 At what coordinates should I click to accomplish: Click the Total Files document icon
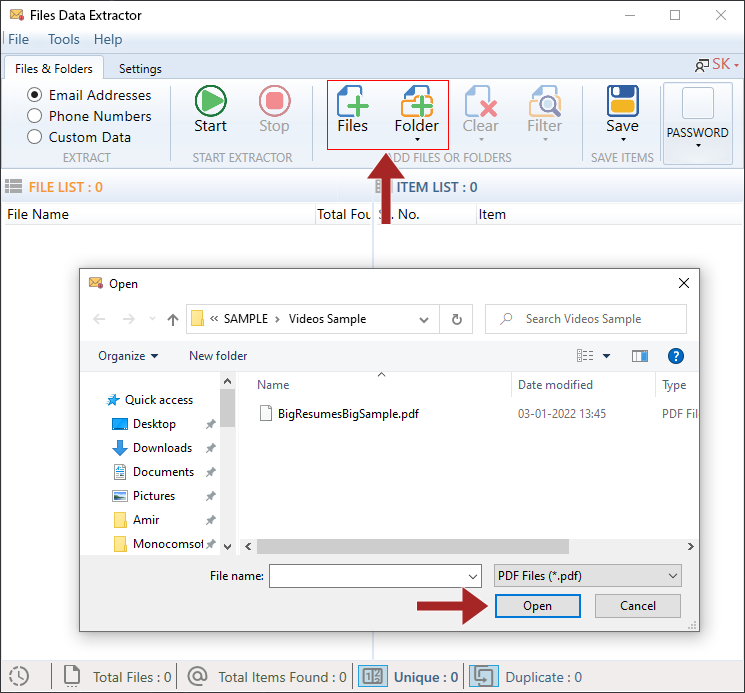click(x=72, y=676)
